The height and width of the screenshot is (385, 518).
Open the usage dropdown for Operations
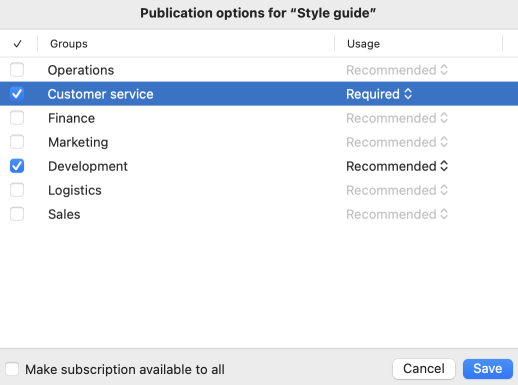tap(397, 70)
